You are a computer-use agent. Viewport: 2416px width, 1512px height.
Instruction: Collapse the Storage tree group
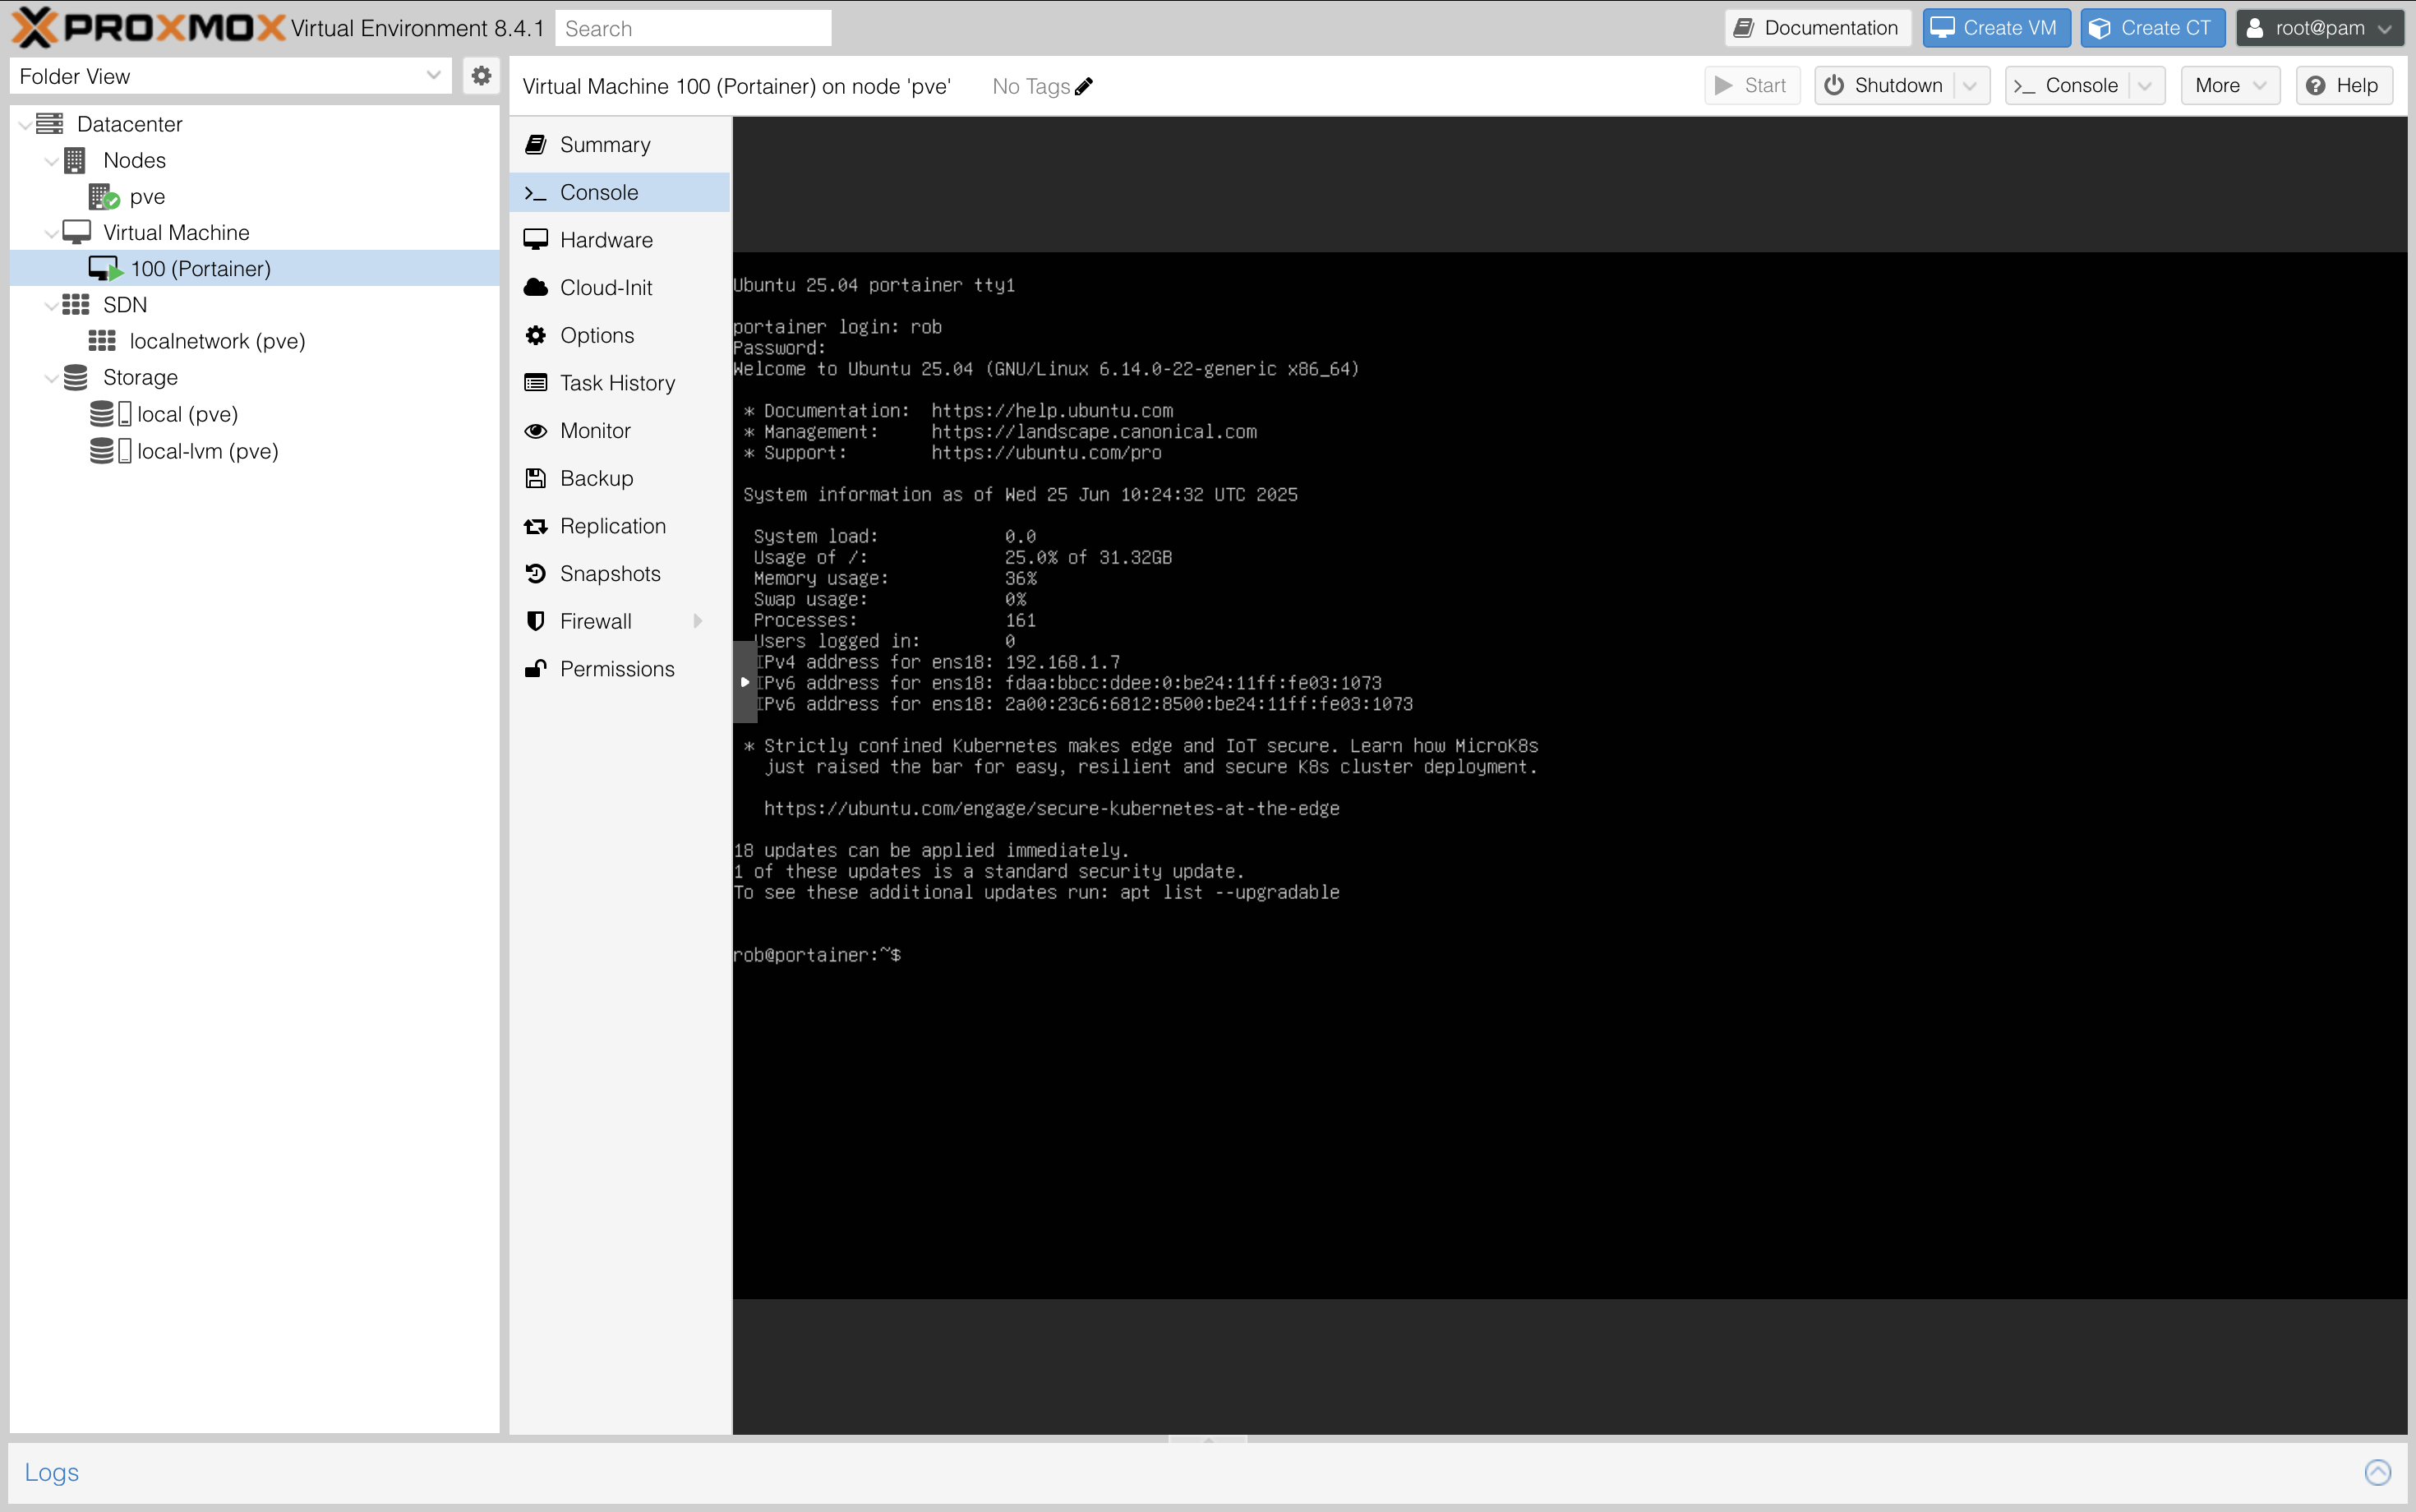(x=50, y=378)
